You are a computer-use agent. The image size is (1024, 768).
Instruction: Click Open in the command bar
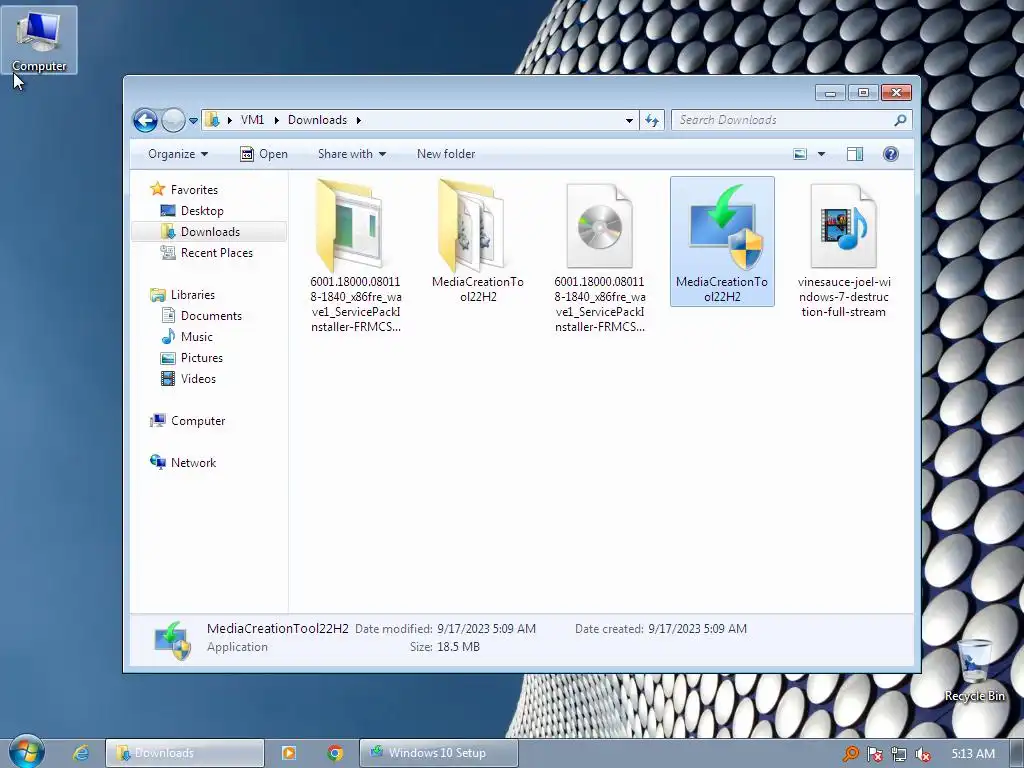pyautogui.click(x=264, y=154)
